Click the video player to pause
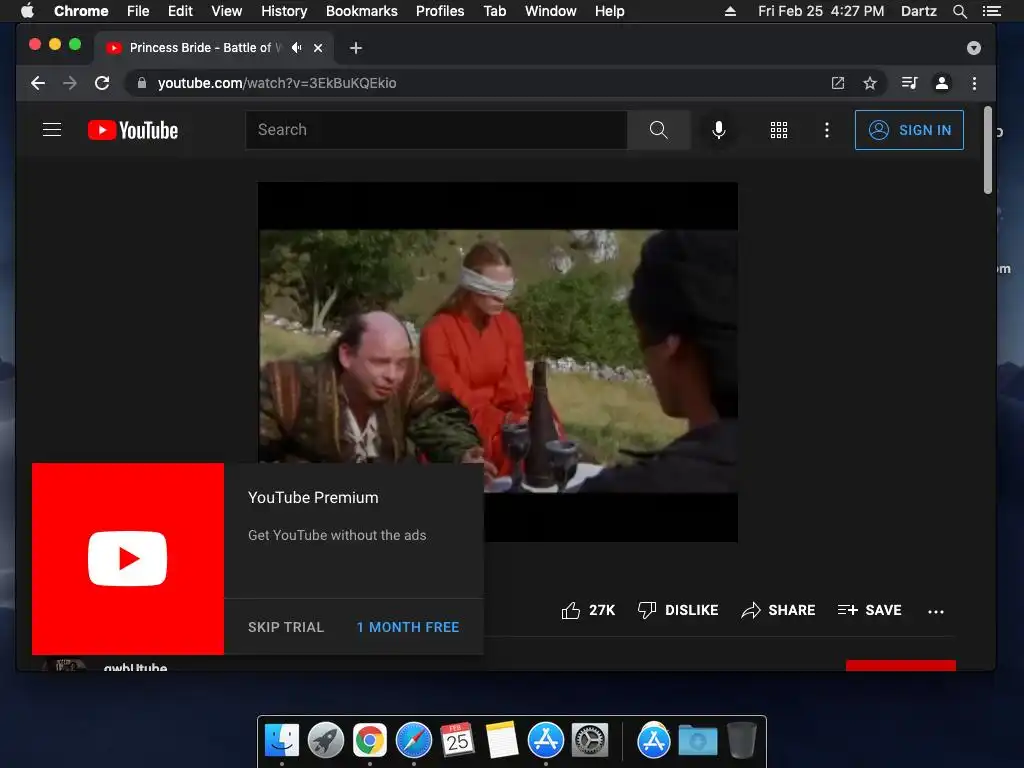 point(498,360)
